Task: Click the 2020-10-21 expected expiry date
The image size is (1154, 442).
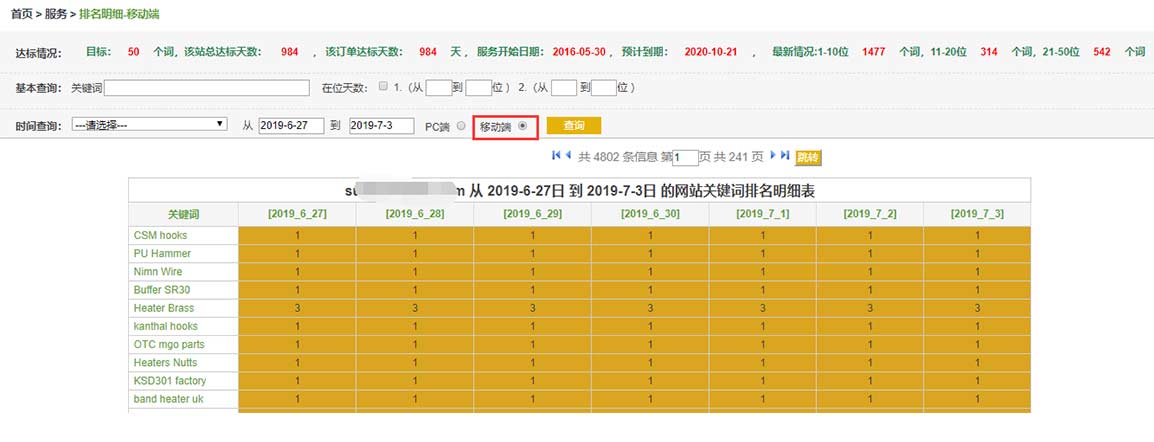Action: [711, 52]
